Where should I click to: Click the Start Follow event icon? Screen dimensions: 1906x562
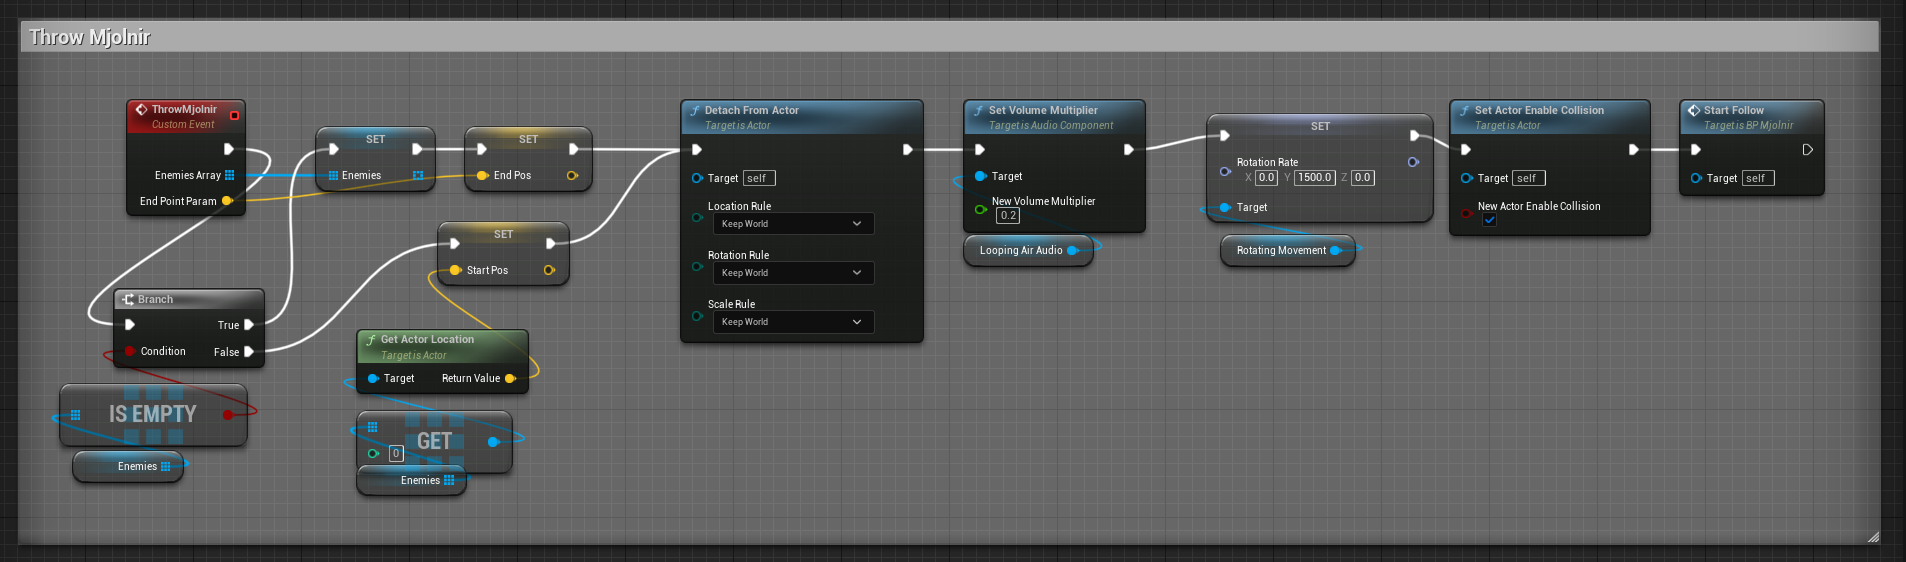tap(1694, 110)
